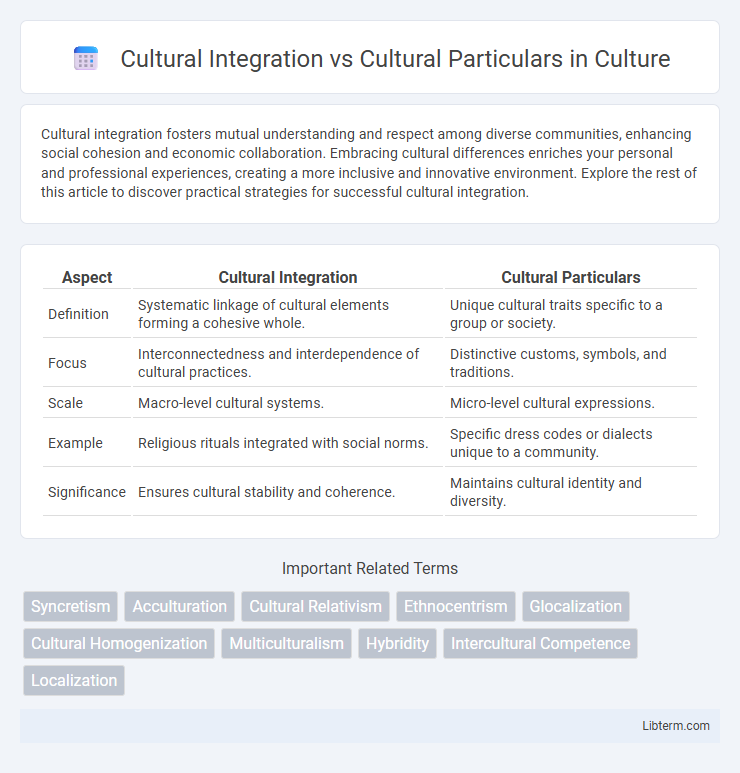Select 'Systematic linkage of cultural elements' cell
The width and height of the screenshot is (740, 773).
288,314
